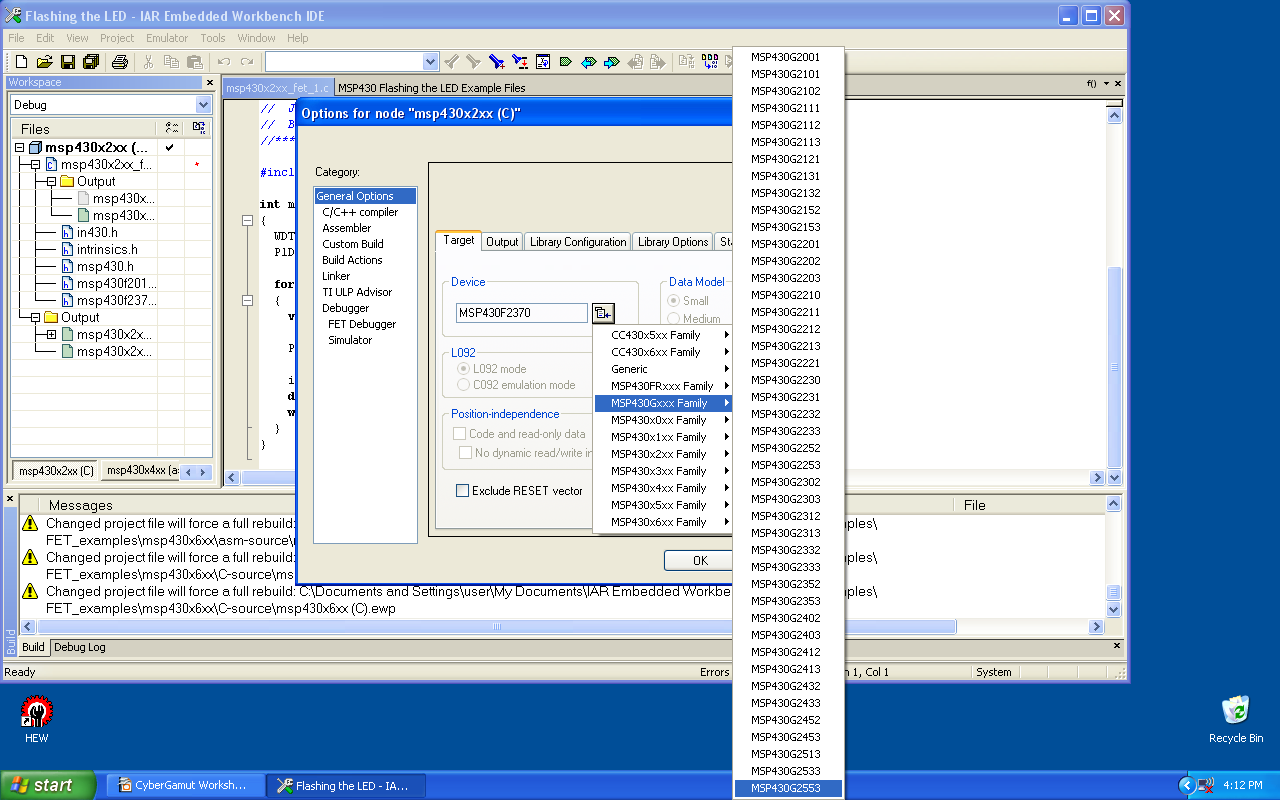Screen dimensions: 1280x800
Task: Switch to the Output tab in options
Action: pyautogui.click(x=502, y=242)
